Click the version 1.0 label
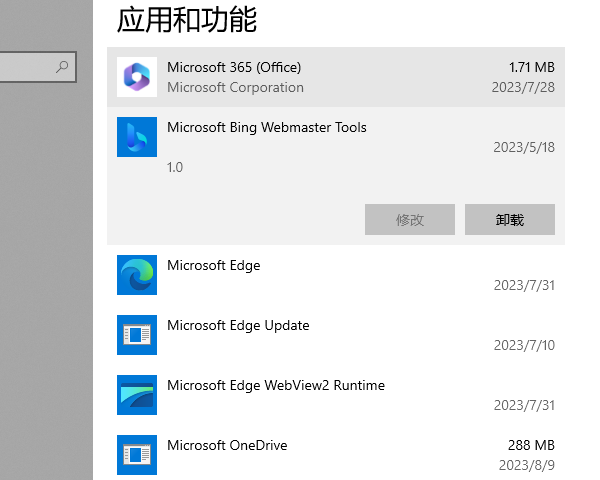The image size is (600, 480). pos(175,167)
